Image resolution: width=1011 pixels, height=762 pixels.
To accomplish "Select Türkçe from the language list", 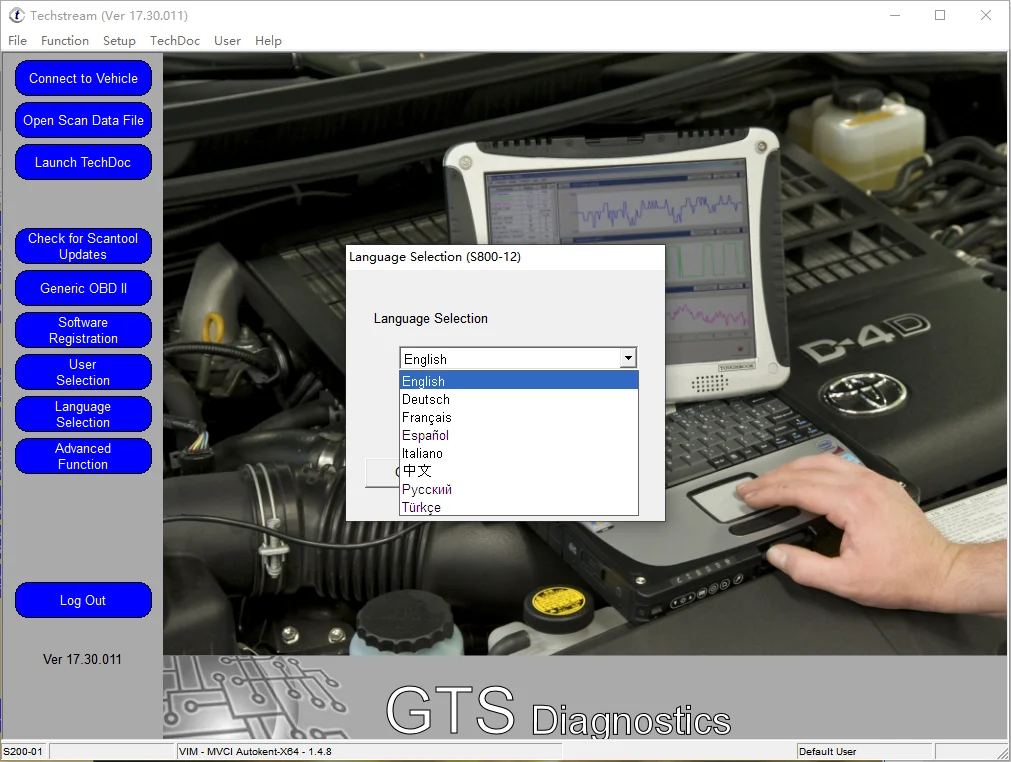I will [518, 507].
